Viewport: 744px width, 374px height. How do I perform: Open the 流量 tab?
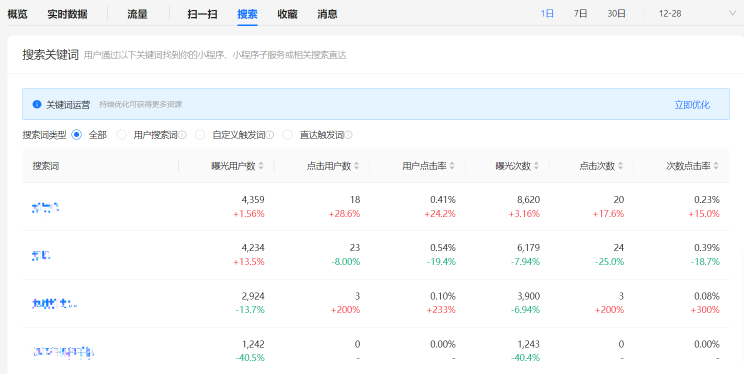137,14
